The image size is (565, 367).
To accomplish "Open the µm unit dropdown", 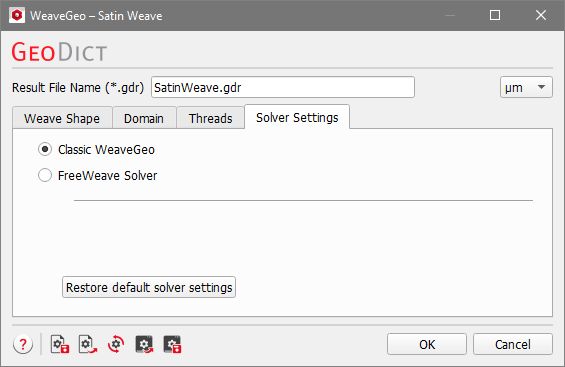I will pos(526,87).
